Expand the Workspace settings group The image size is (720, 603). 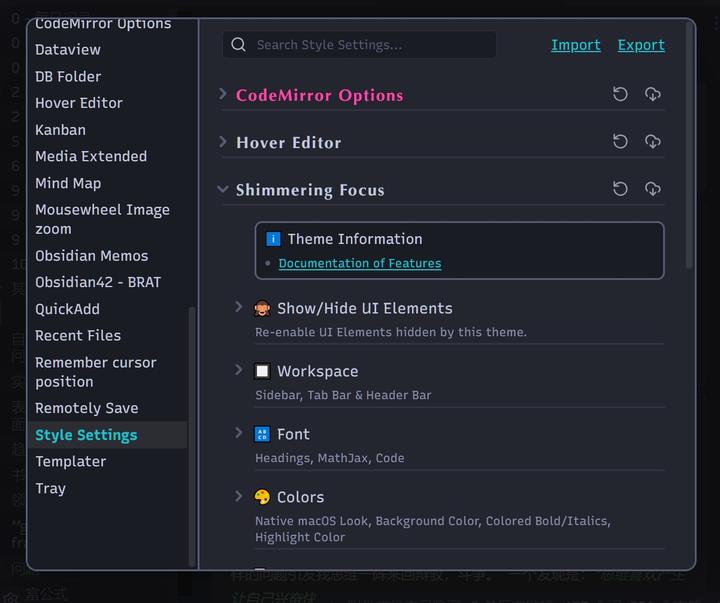coord(239,370)
